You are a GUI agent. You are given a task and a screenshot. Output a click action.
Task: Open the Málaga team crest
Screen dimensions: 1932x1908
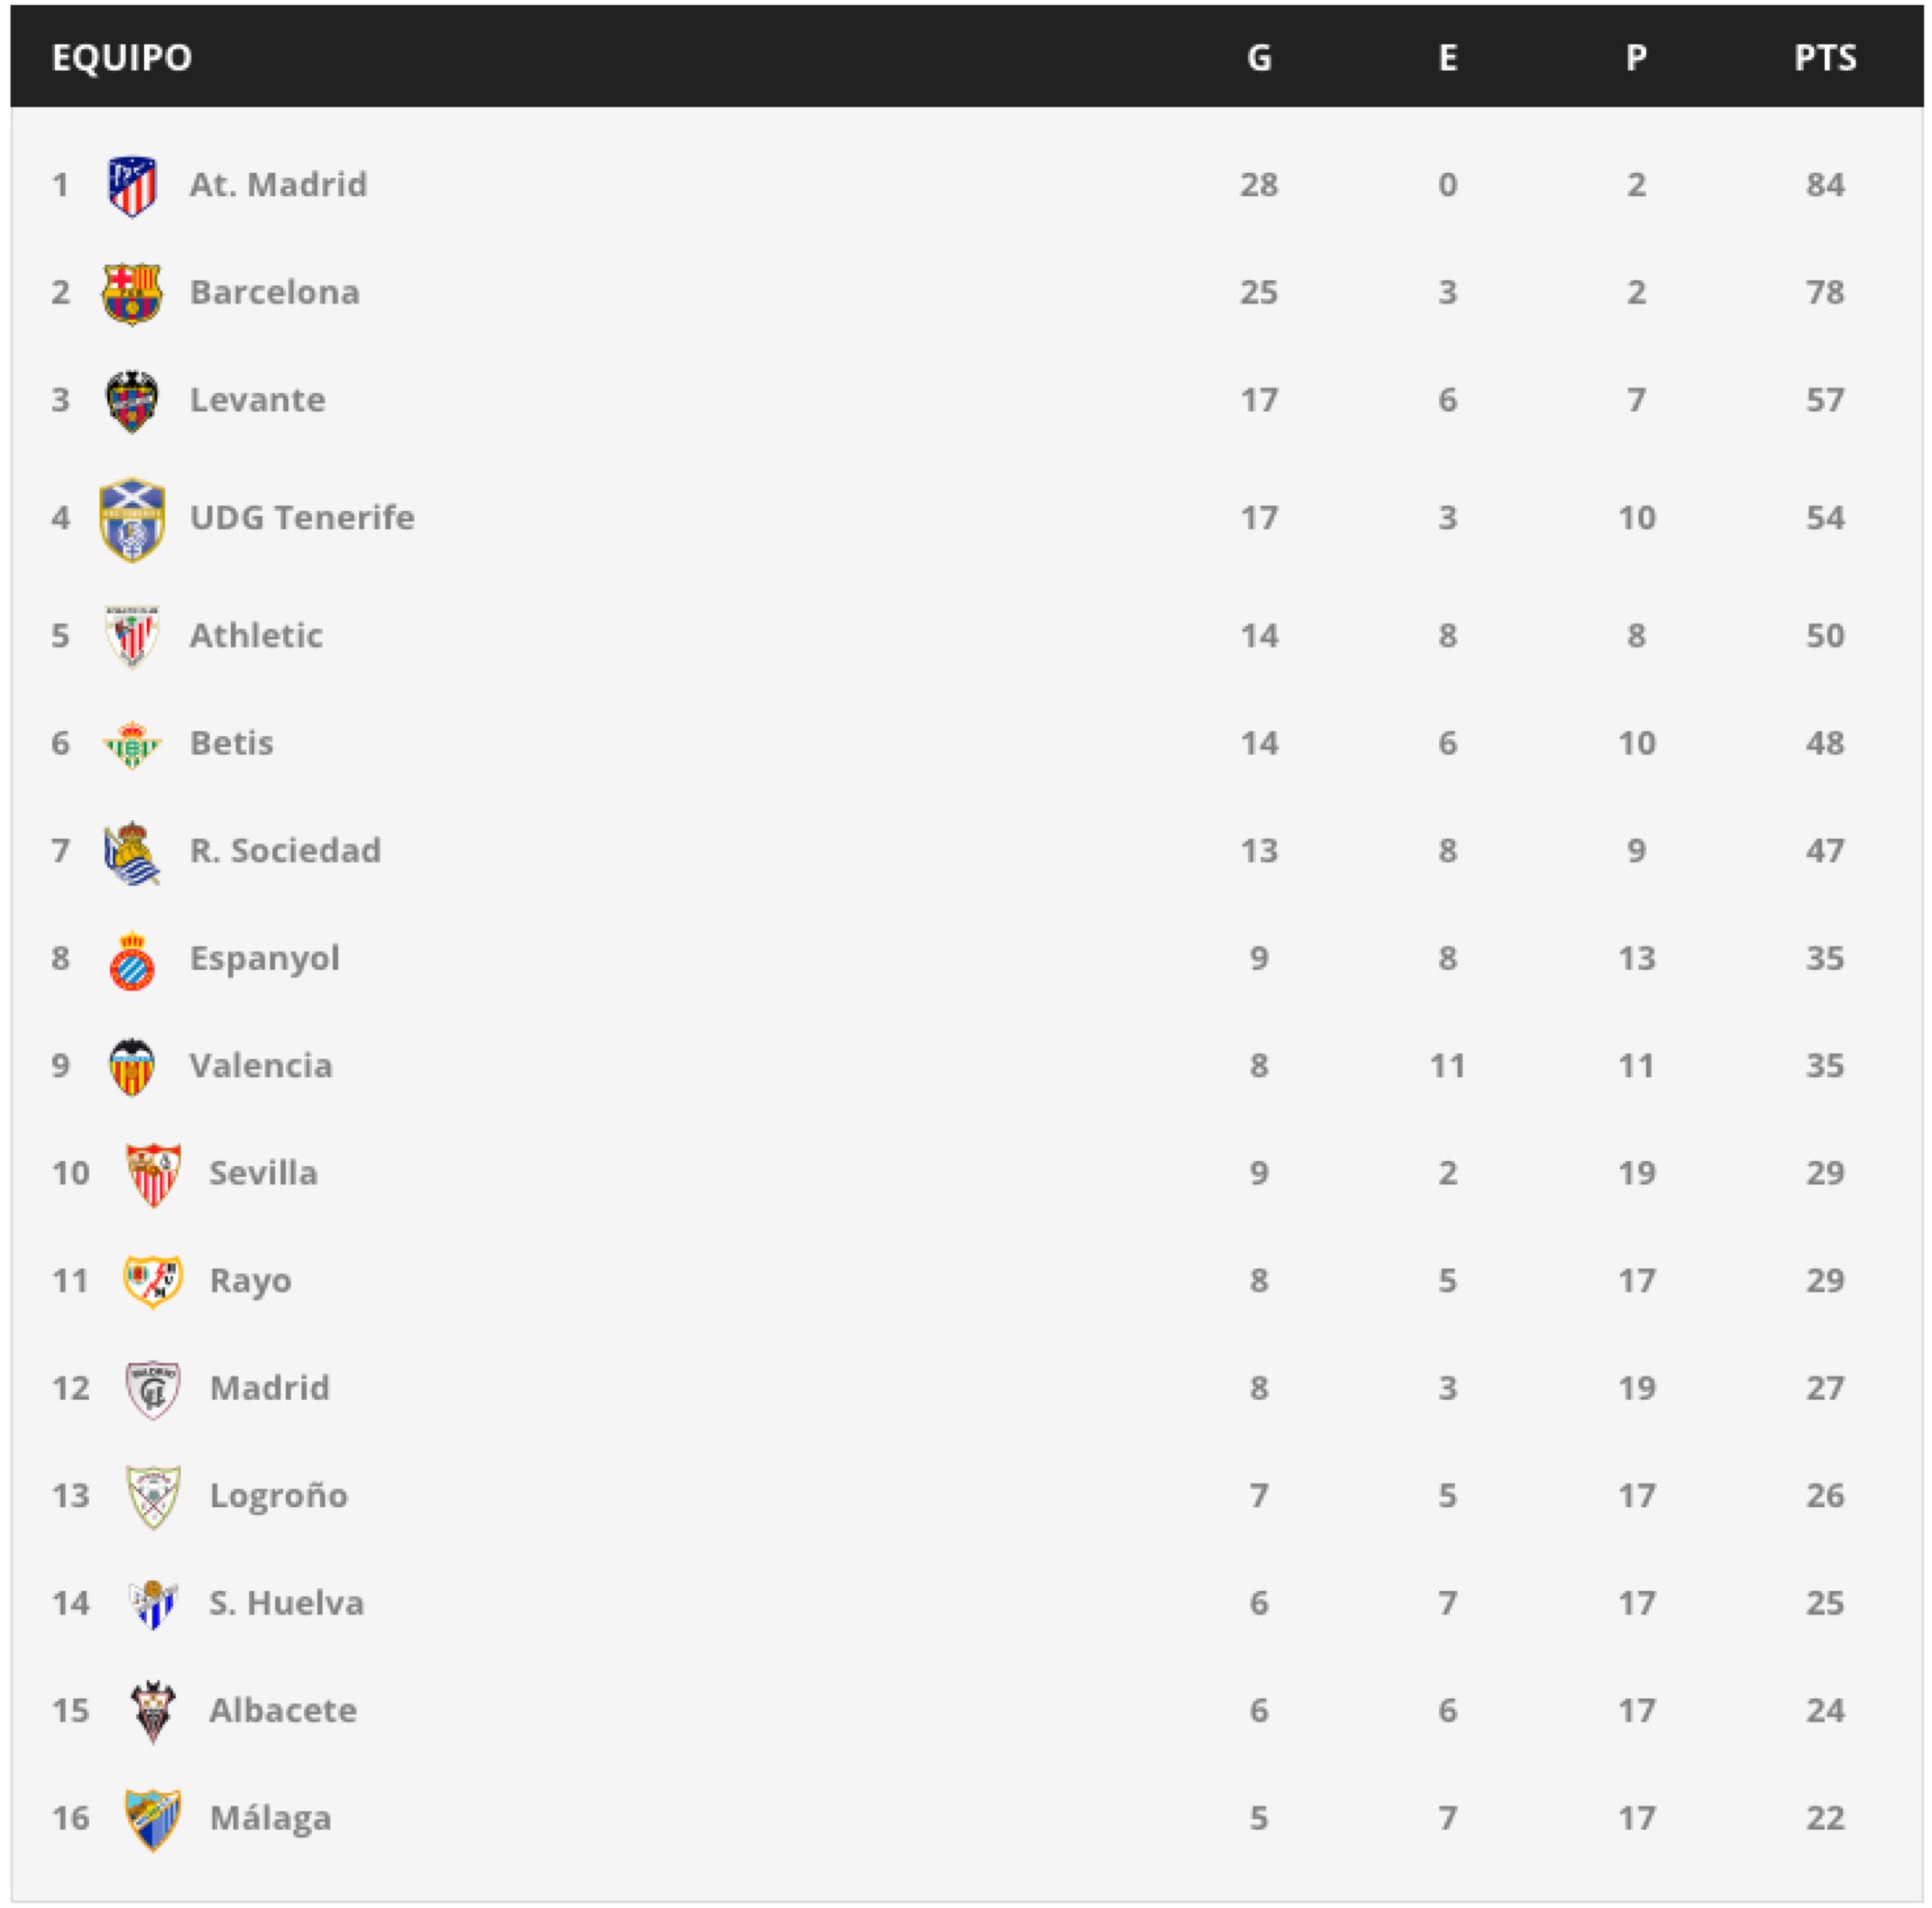point(153,1819)
